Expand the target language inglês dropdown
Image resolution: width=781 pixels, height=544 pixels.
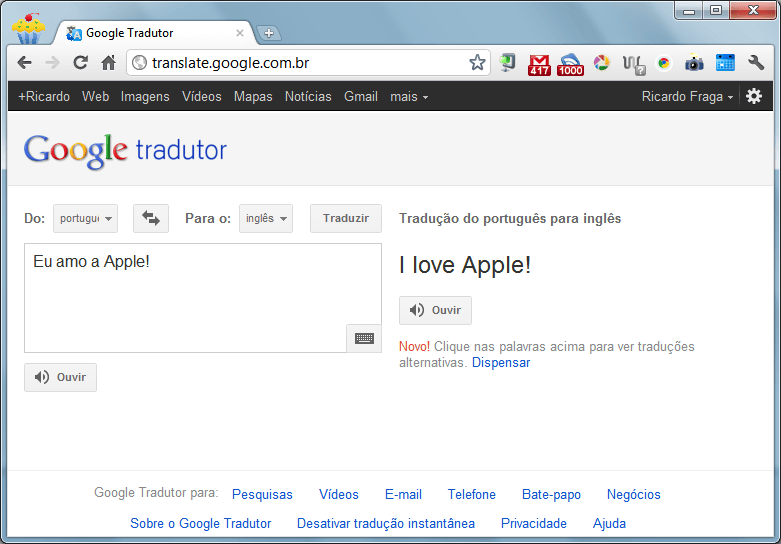pyautogui.click(x=266, y=218)
